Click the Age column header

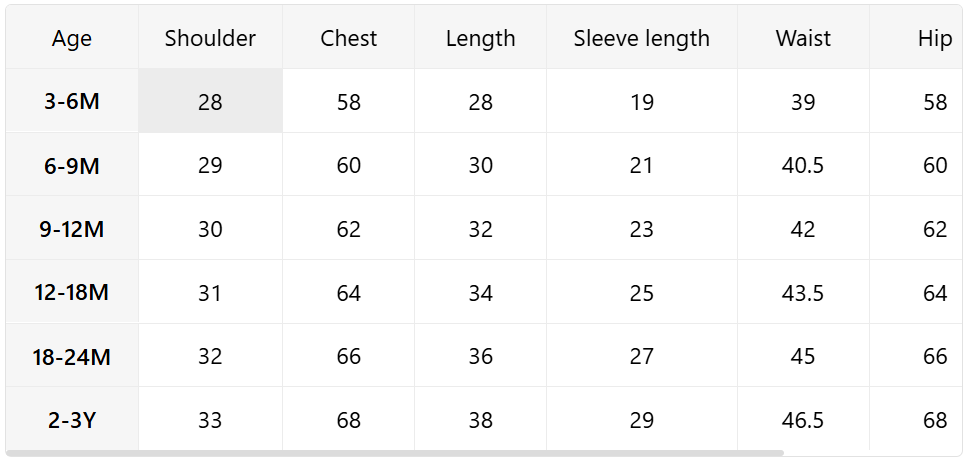coord(72,37)
